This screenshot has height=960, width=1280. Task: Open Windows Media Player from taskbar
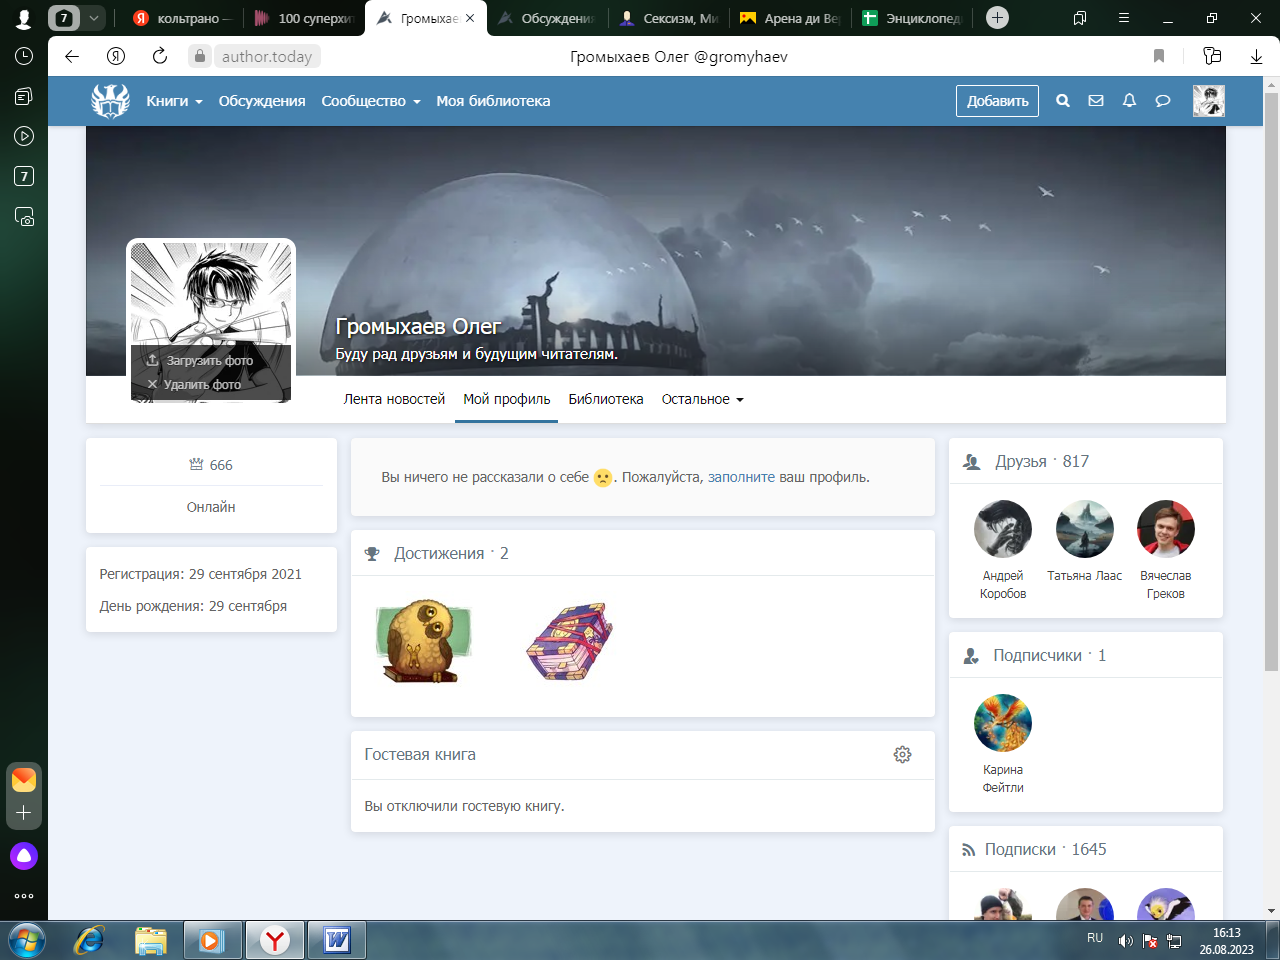coord(211,940)
